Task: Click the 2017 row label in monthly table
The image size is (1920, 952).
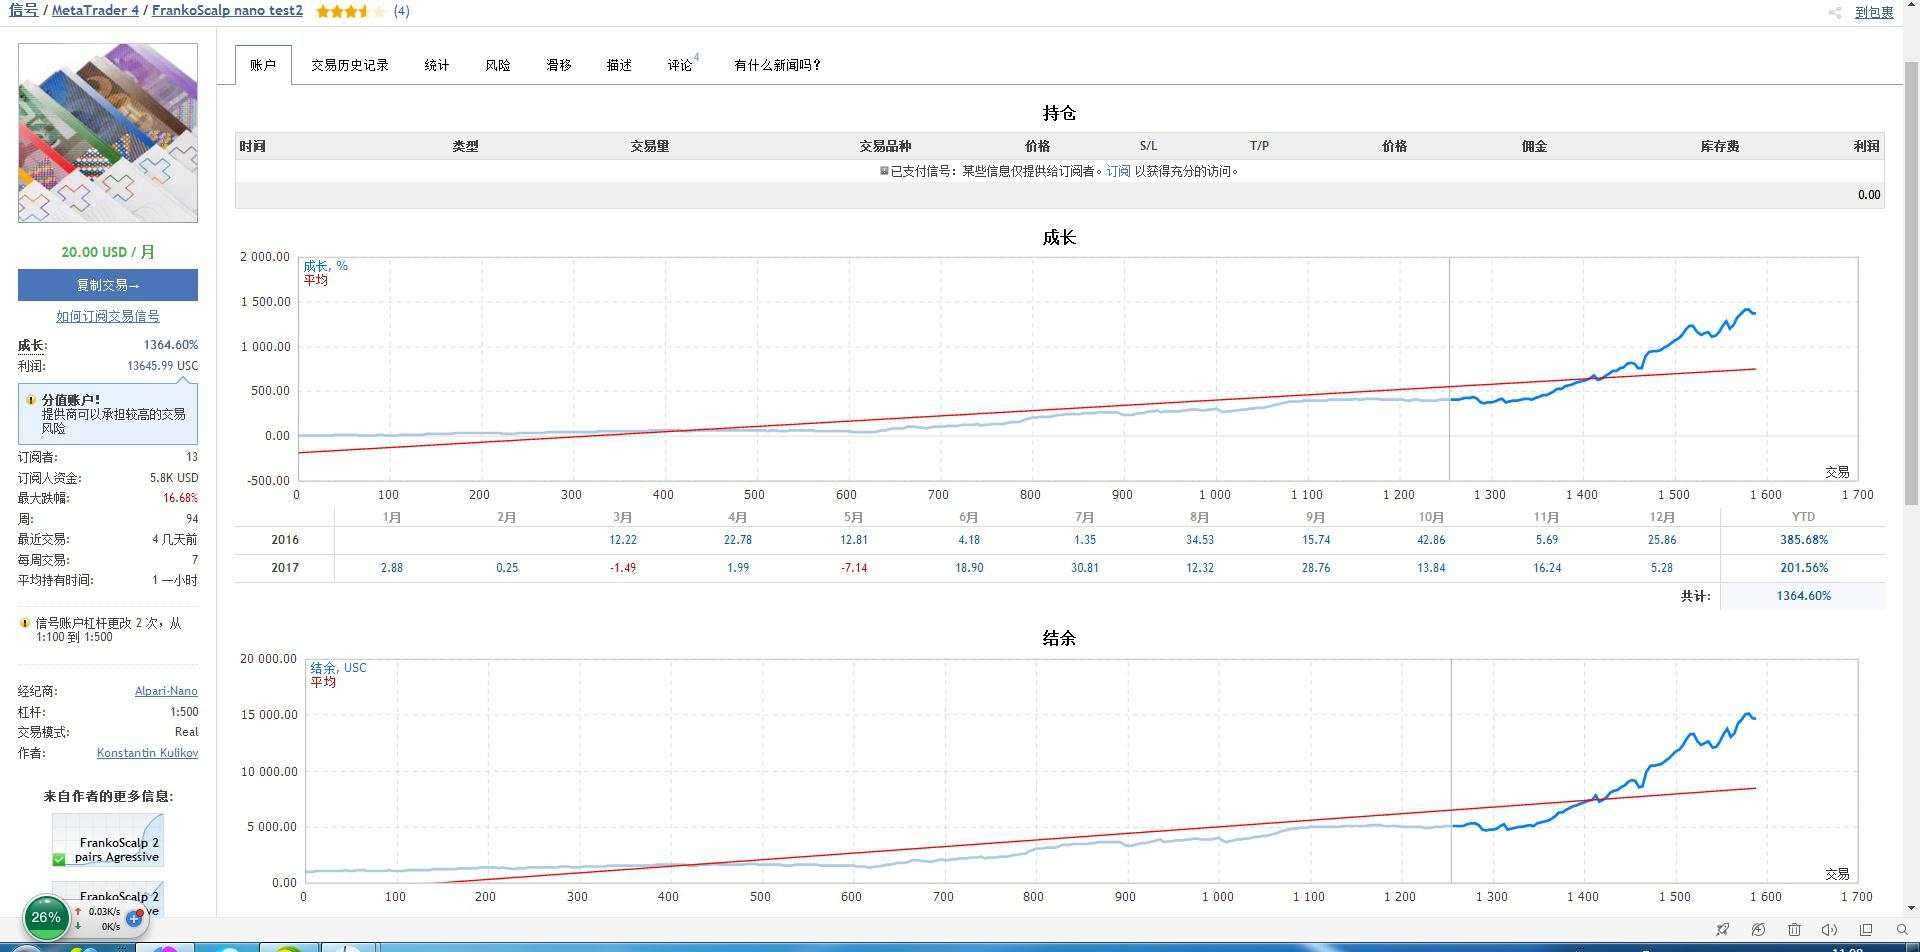Action: coord(285,568)
